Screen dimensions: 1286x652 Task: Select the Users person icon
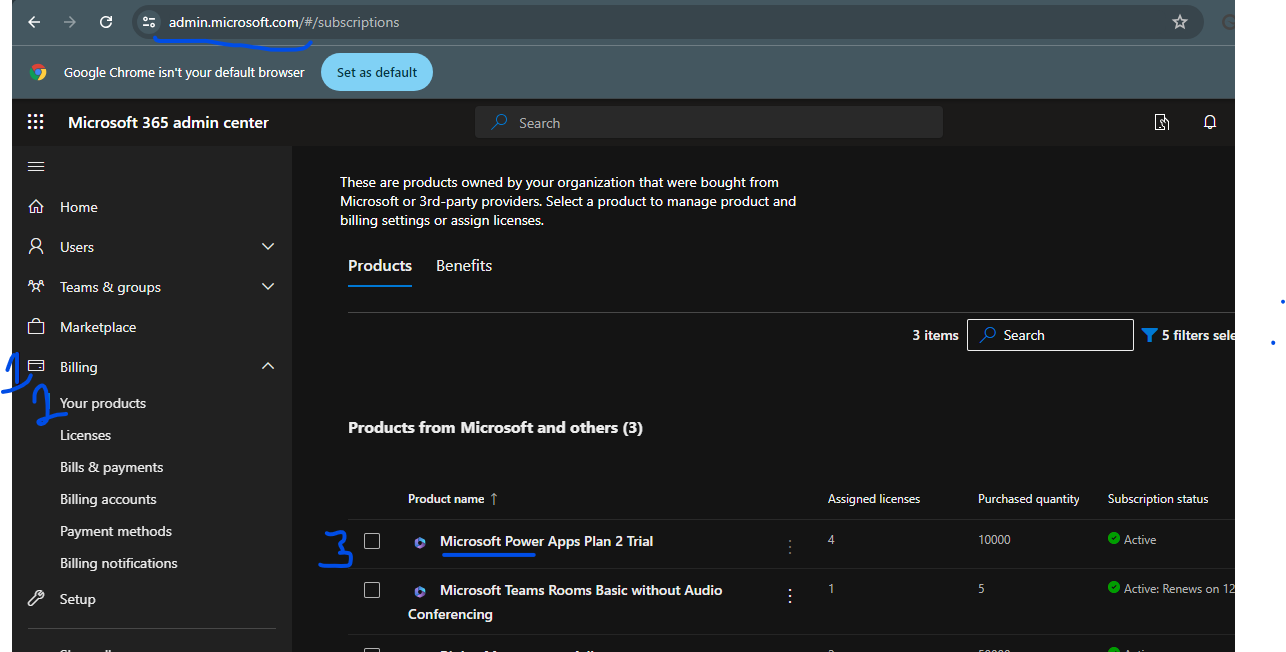[x=36, y=246]
